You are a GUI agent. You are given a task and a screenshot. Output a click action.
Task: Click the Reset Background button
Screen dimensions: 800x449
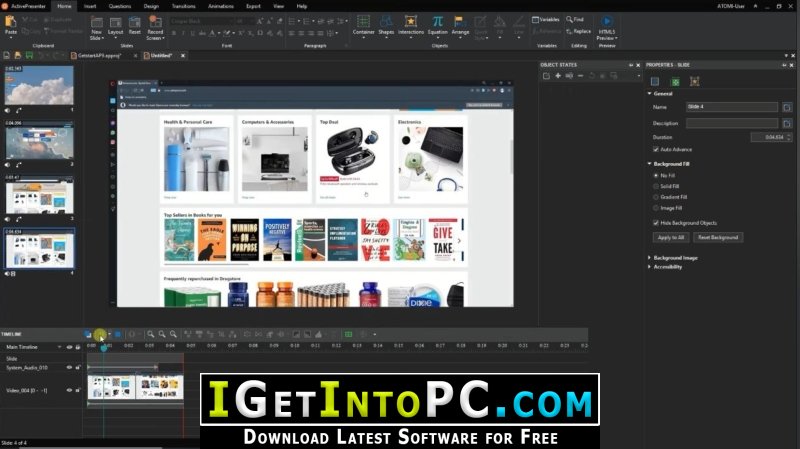(x=718, y=238)
